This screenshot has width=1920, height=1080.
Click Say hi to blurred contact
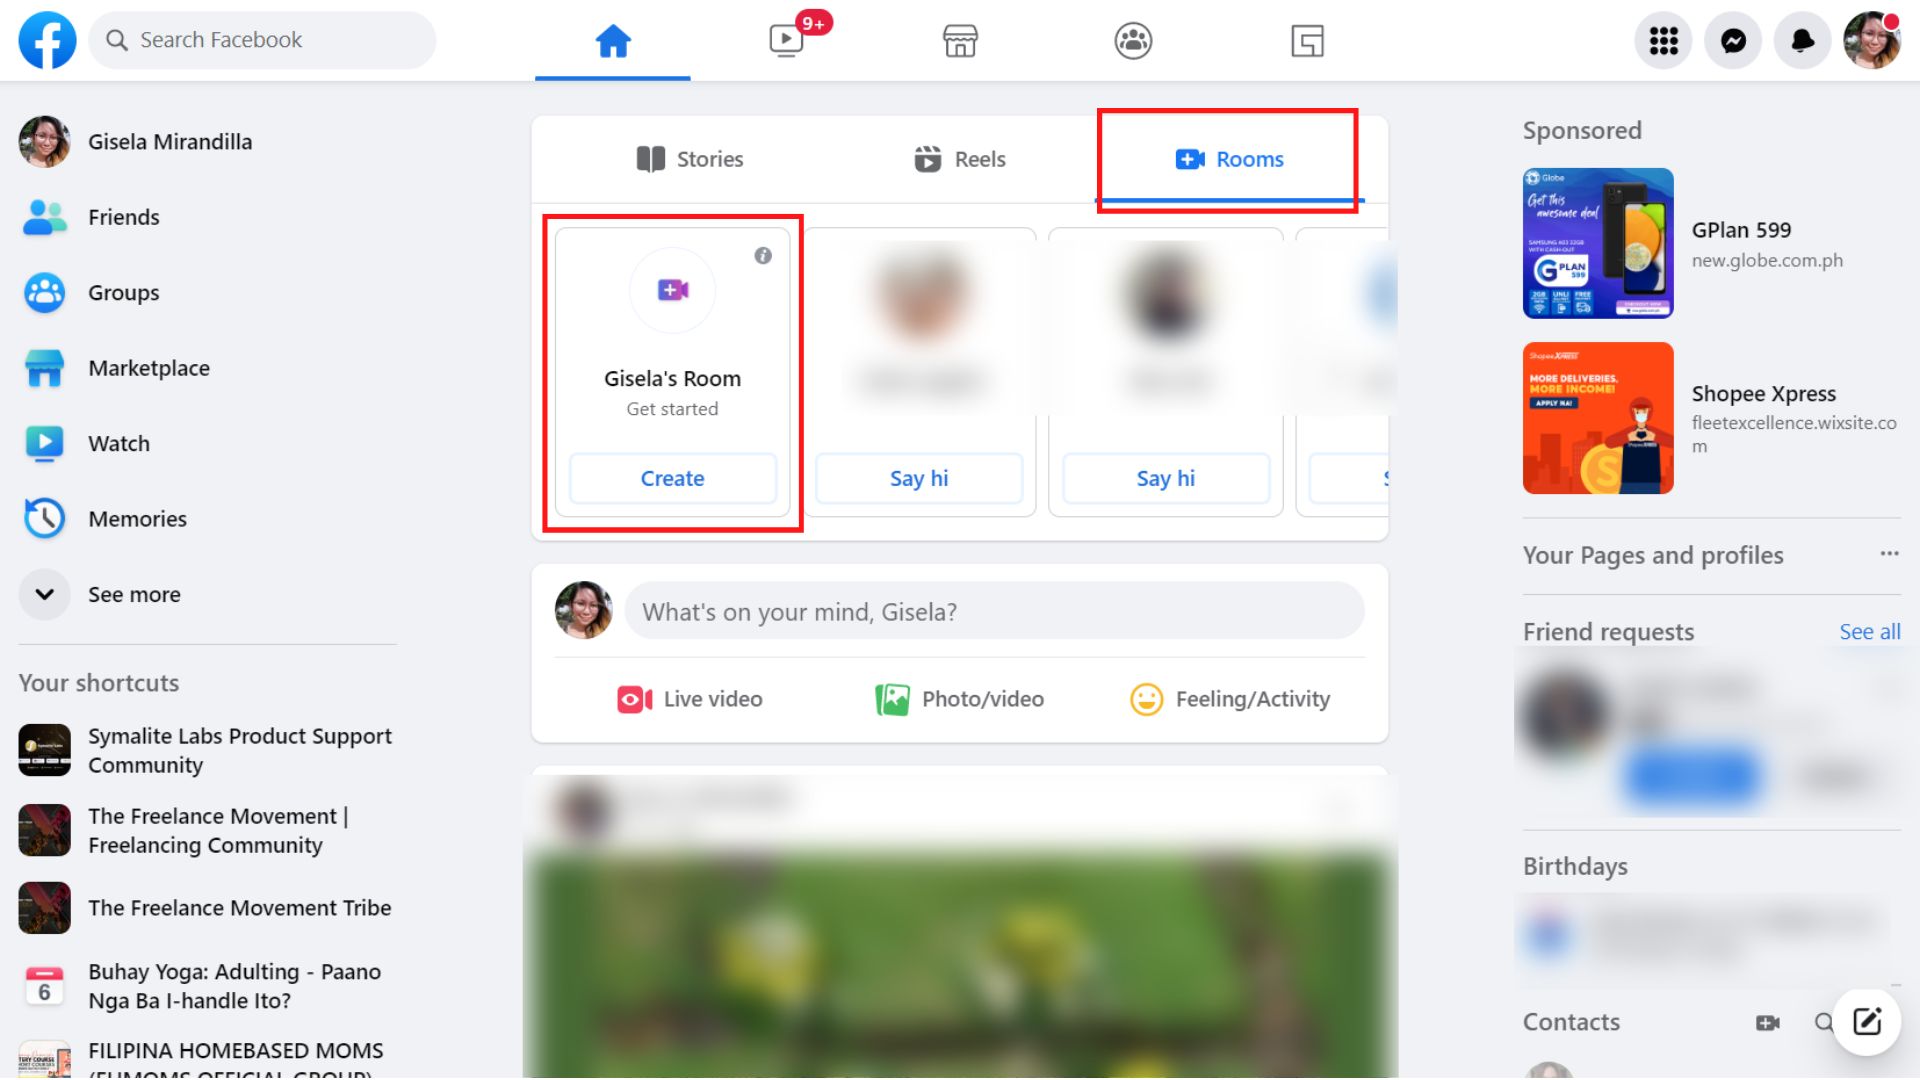click(x=919, y=477)
